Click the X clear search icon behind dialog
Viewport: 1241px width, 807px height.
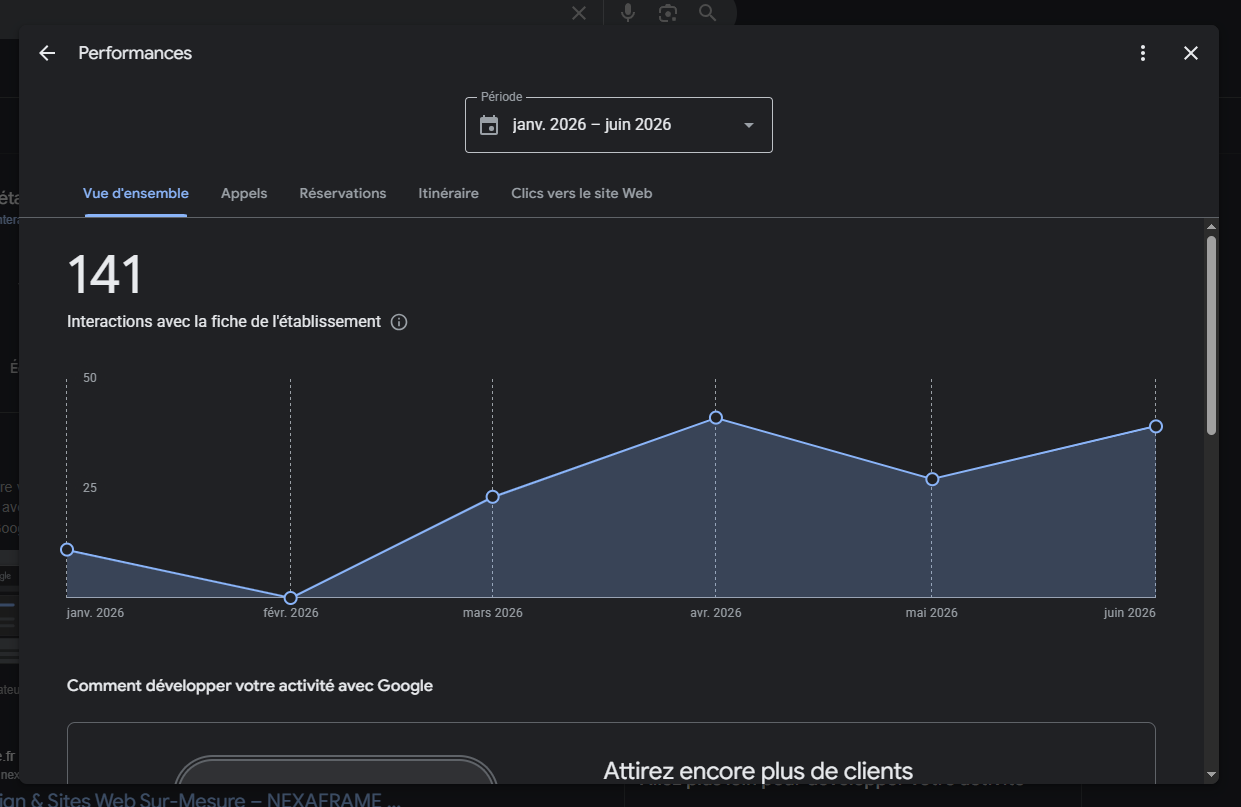[579, 13]
